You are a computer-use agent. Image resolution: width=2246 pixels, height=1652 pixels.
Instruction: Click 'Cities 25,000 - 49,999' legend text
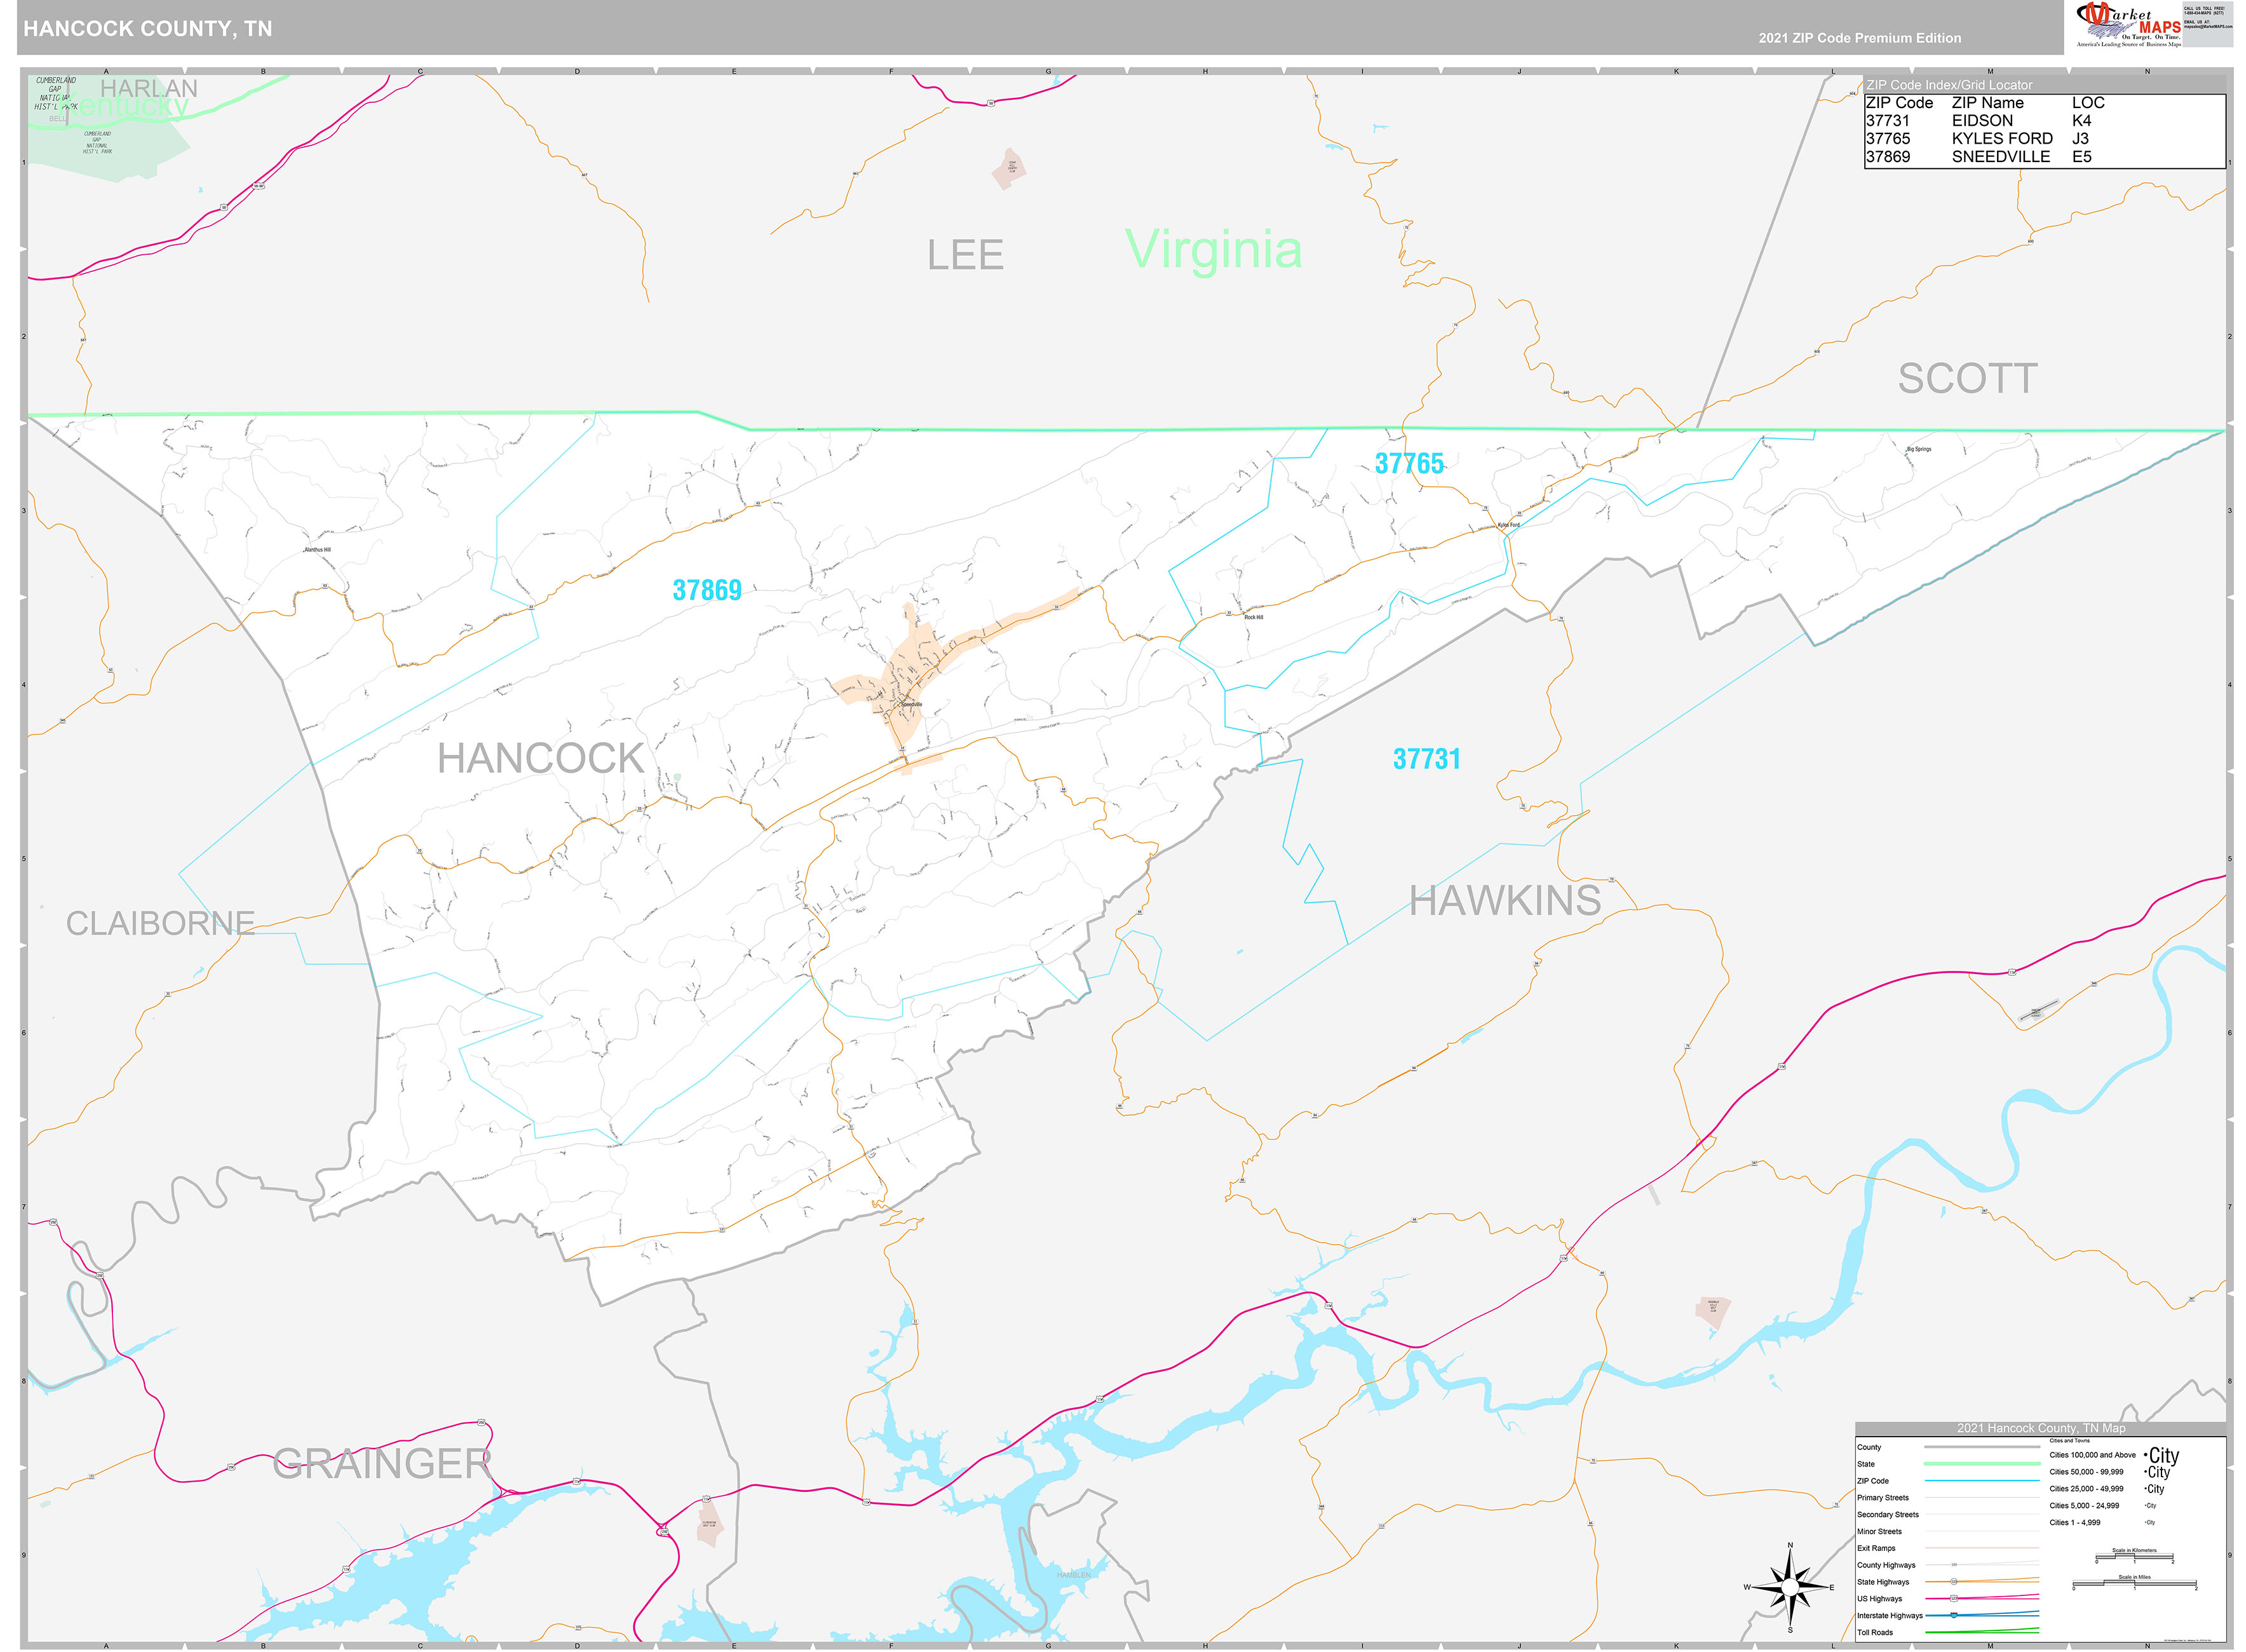pos(2086,1488)
